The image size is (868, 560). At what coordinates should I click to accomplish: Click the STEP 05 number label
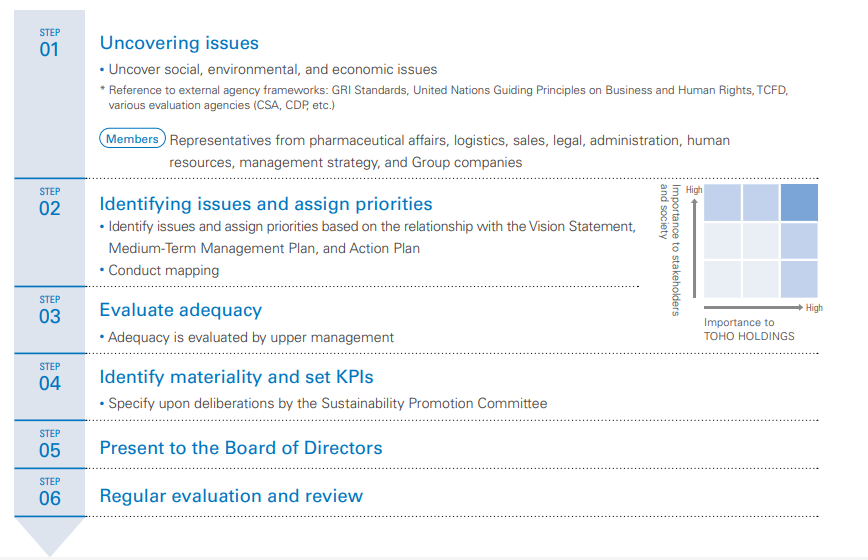click(49, 450)
